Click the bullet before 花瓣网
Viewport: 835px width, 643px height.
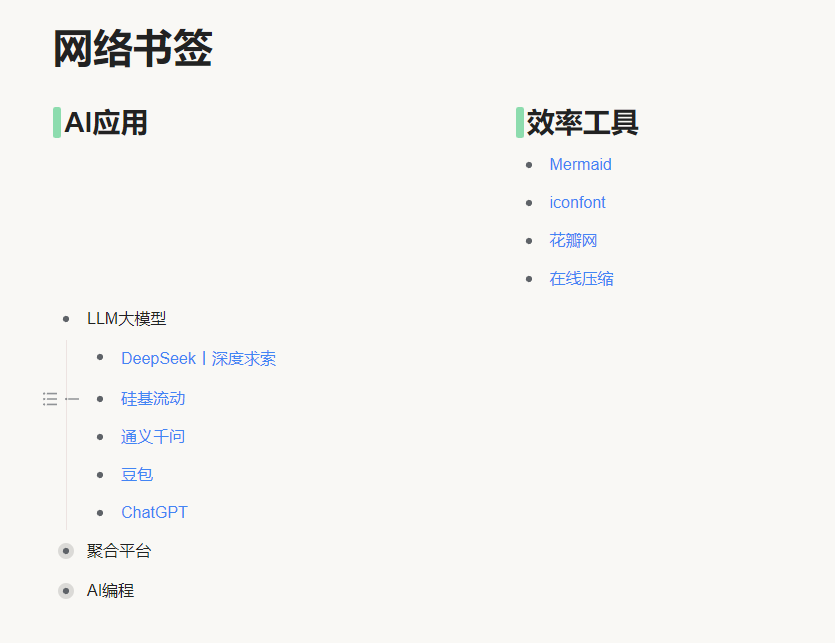pos(529,241)
